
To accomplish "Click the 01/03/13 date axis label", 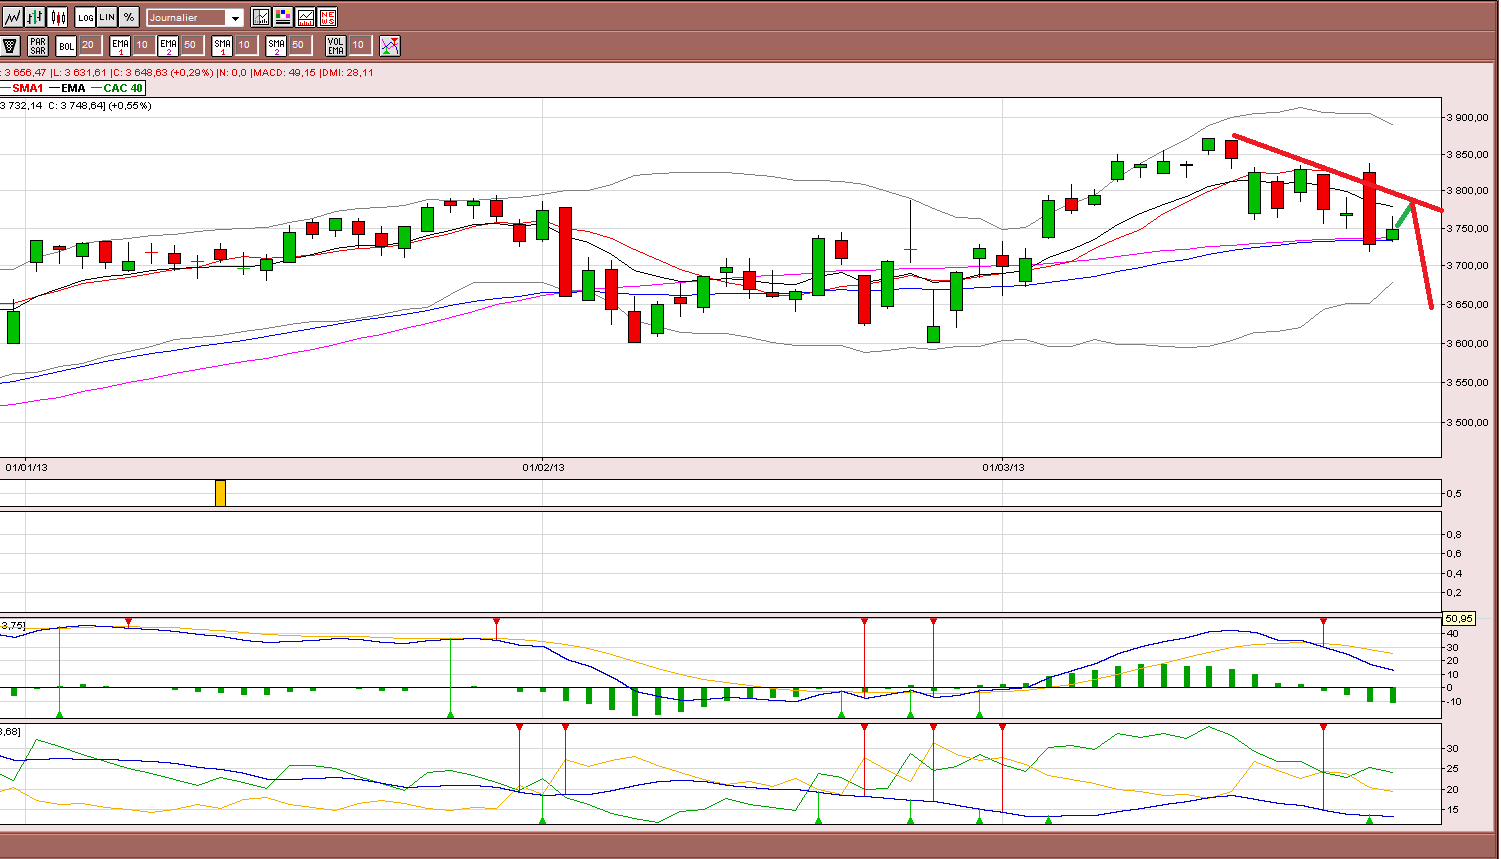I will tap(1003, 467).
